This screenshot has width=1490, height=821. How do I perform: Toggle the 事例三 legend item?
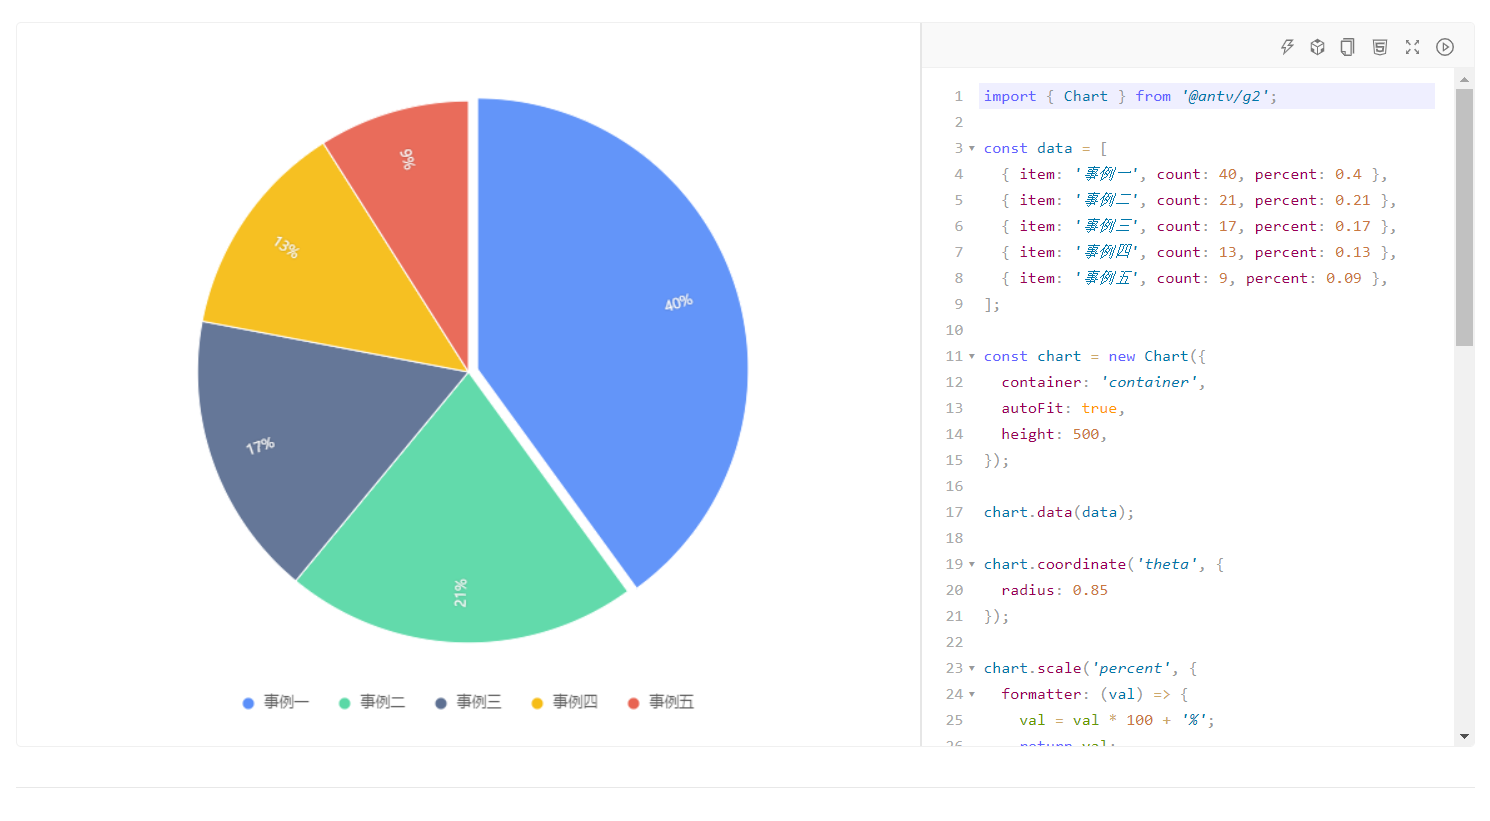tap(468, 702)
